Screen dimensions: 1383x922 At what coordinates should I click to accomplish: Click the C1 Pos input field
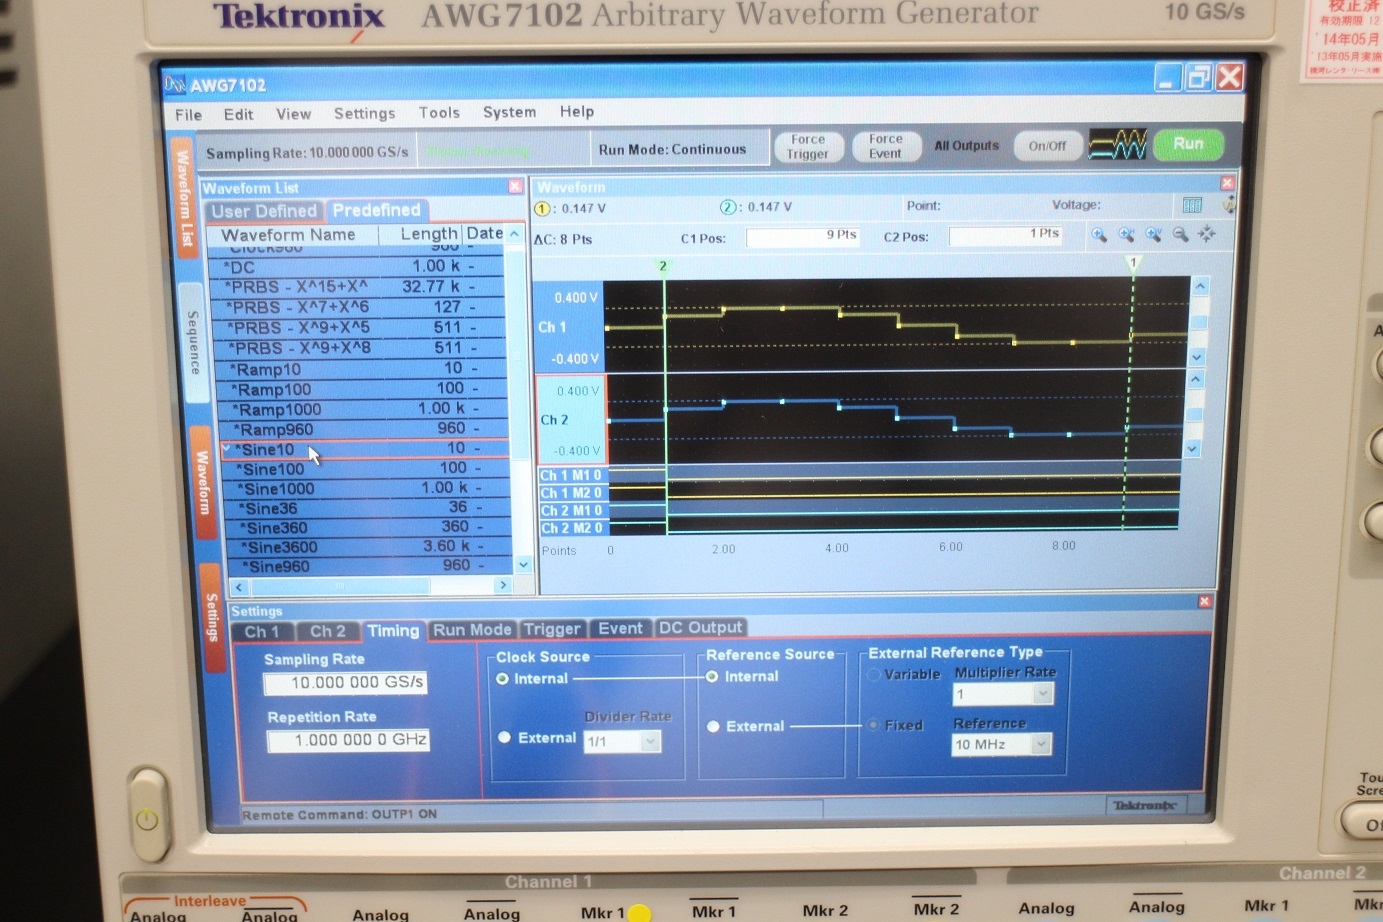(x=803, y=236)
